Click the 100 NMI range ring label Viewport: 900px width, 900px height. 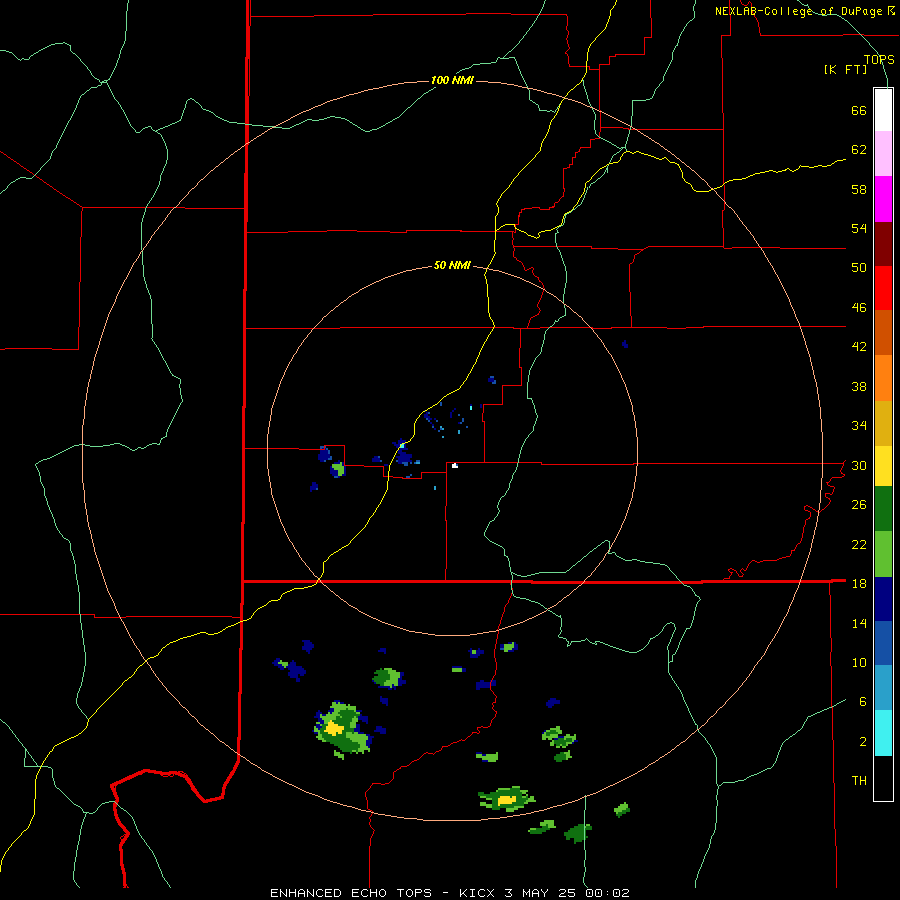point(452,80)
